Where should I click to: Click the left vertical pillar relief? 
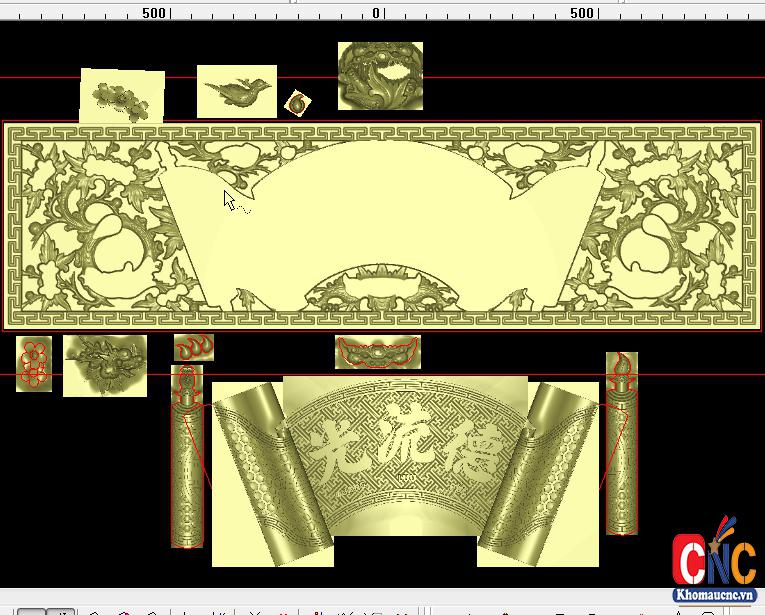click(186, 460)
